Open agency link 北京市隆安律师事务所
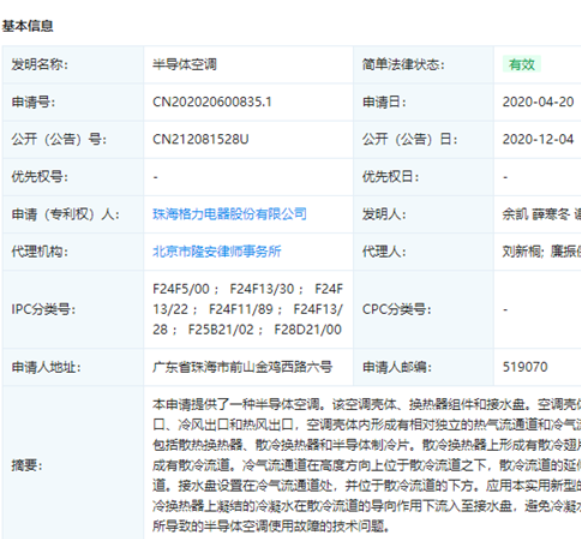The width and height of the screenshot is (581, 539). tap(217, 252)
